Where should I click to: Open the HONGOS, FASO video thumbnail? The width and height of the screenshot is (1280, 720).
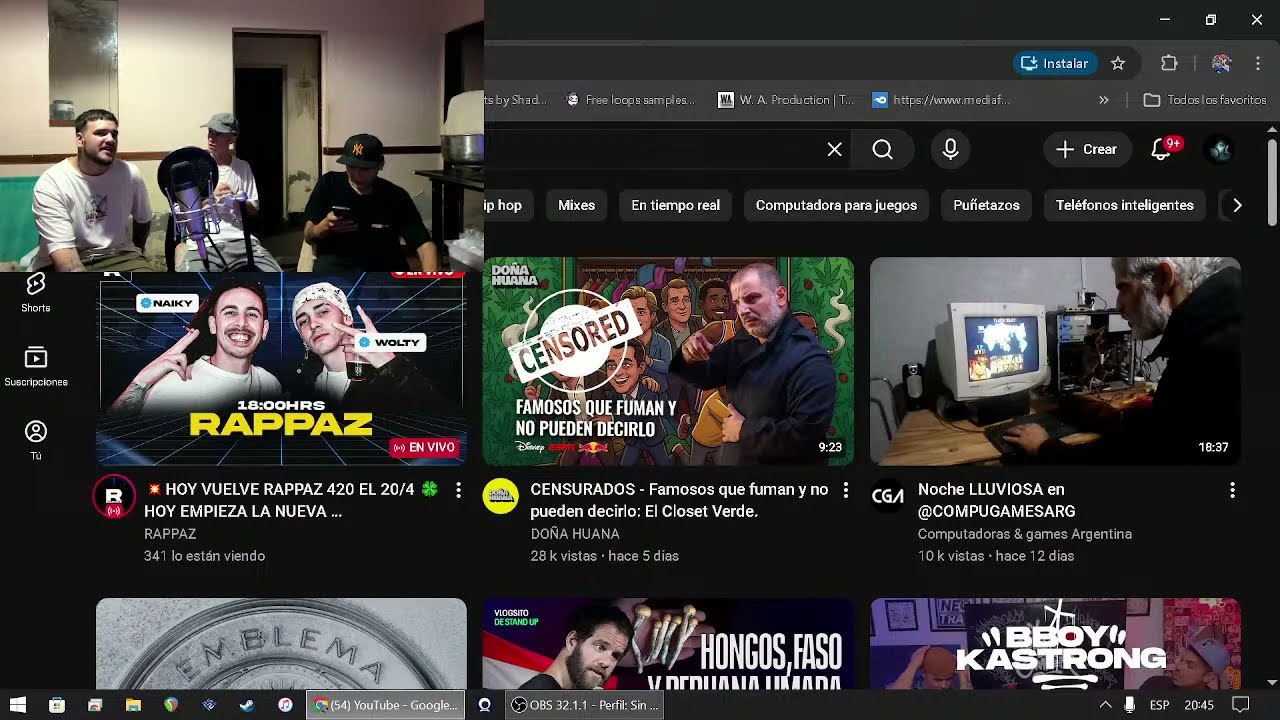click(x=668, y=644)
